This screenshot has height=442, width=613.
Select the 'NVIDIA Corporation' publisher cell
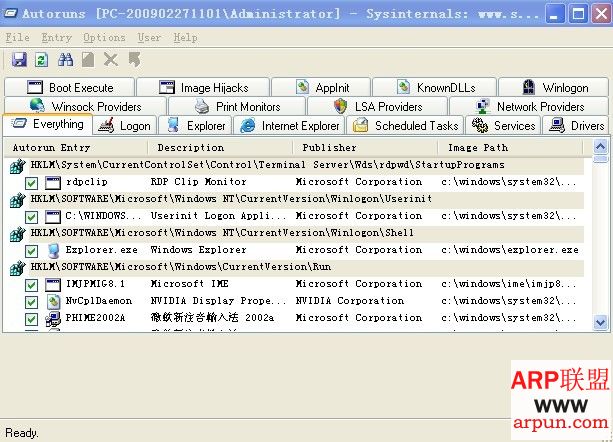[x=350, y=301]
